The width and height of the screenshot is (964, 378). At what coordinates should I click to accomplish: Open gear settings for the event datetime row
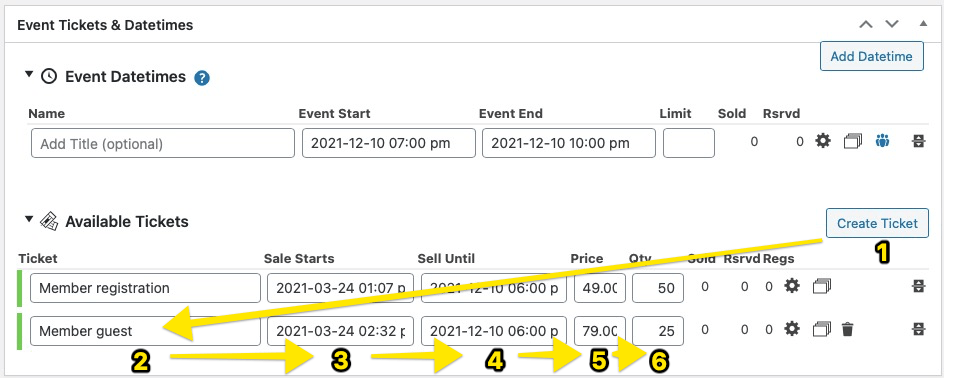tap(823, 141)
